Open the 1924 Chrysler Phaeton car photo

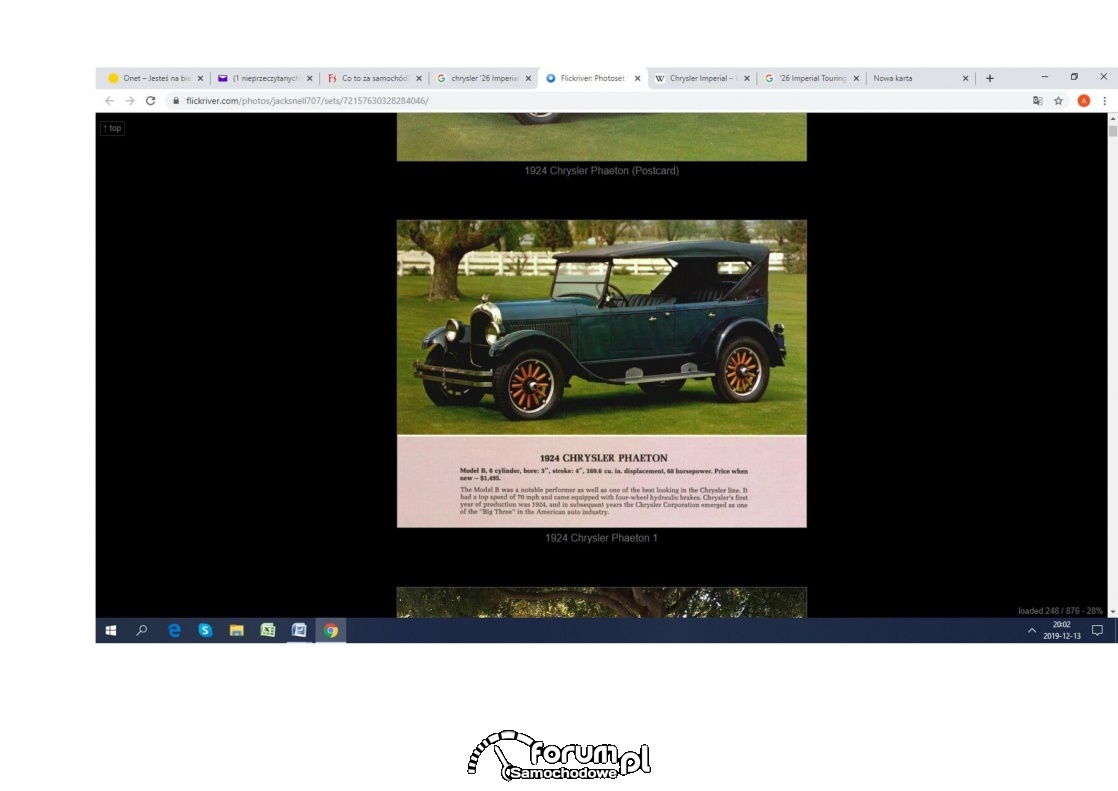(602, 374)
